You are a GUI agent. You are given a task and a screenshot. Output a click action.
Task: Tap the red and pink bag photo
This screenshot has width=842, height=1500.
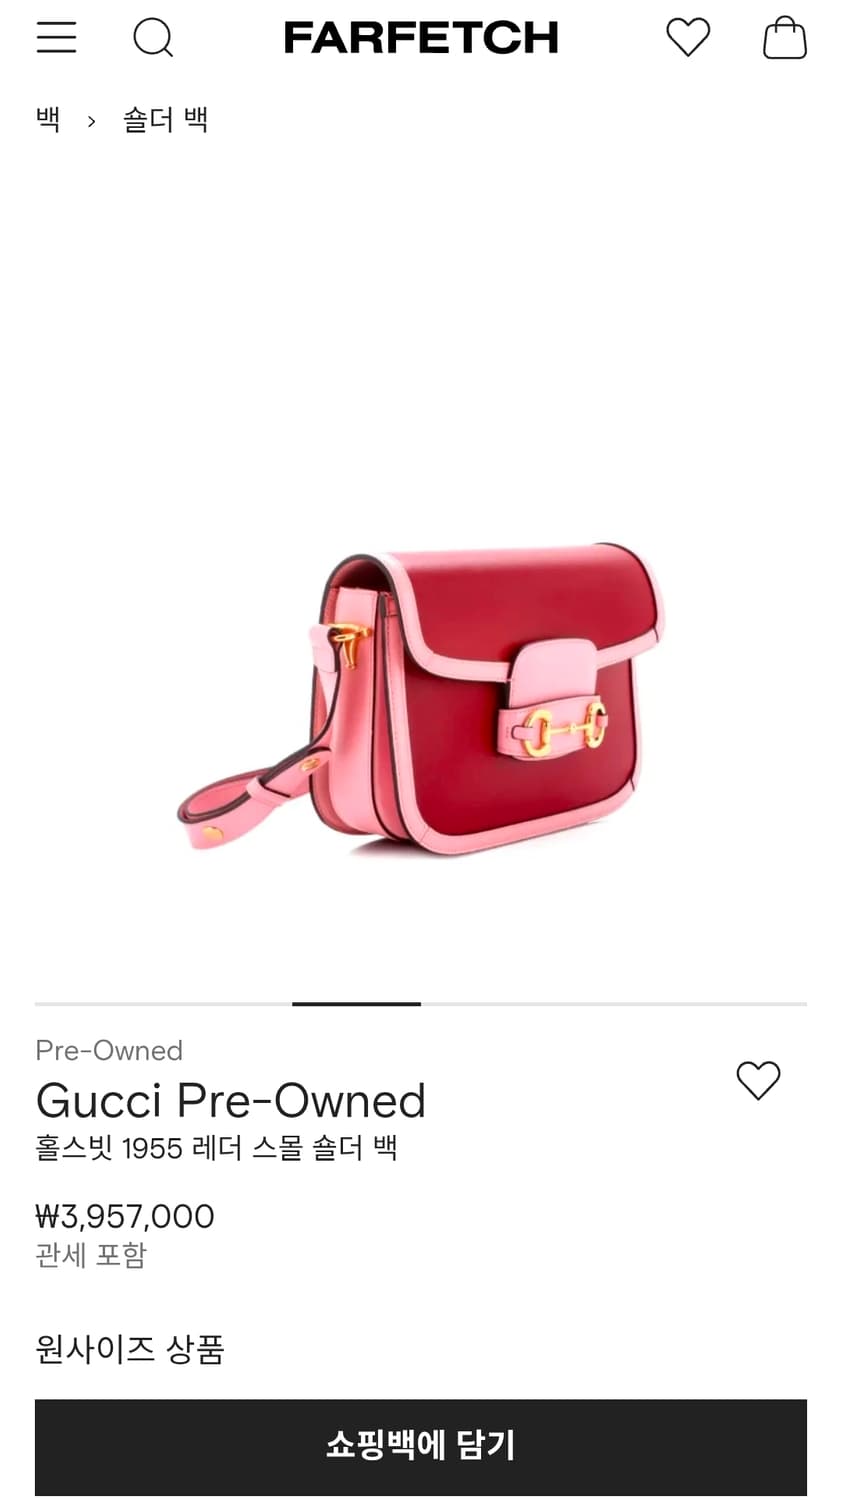click(x=421, y=698)
